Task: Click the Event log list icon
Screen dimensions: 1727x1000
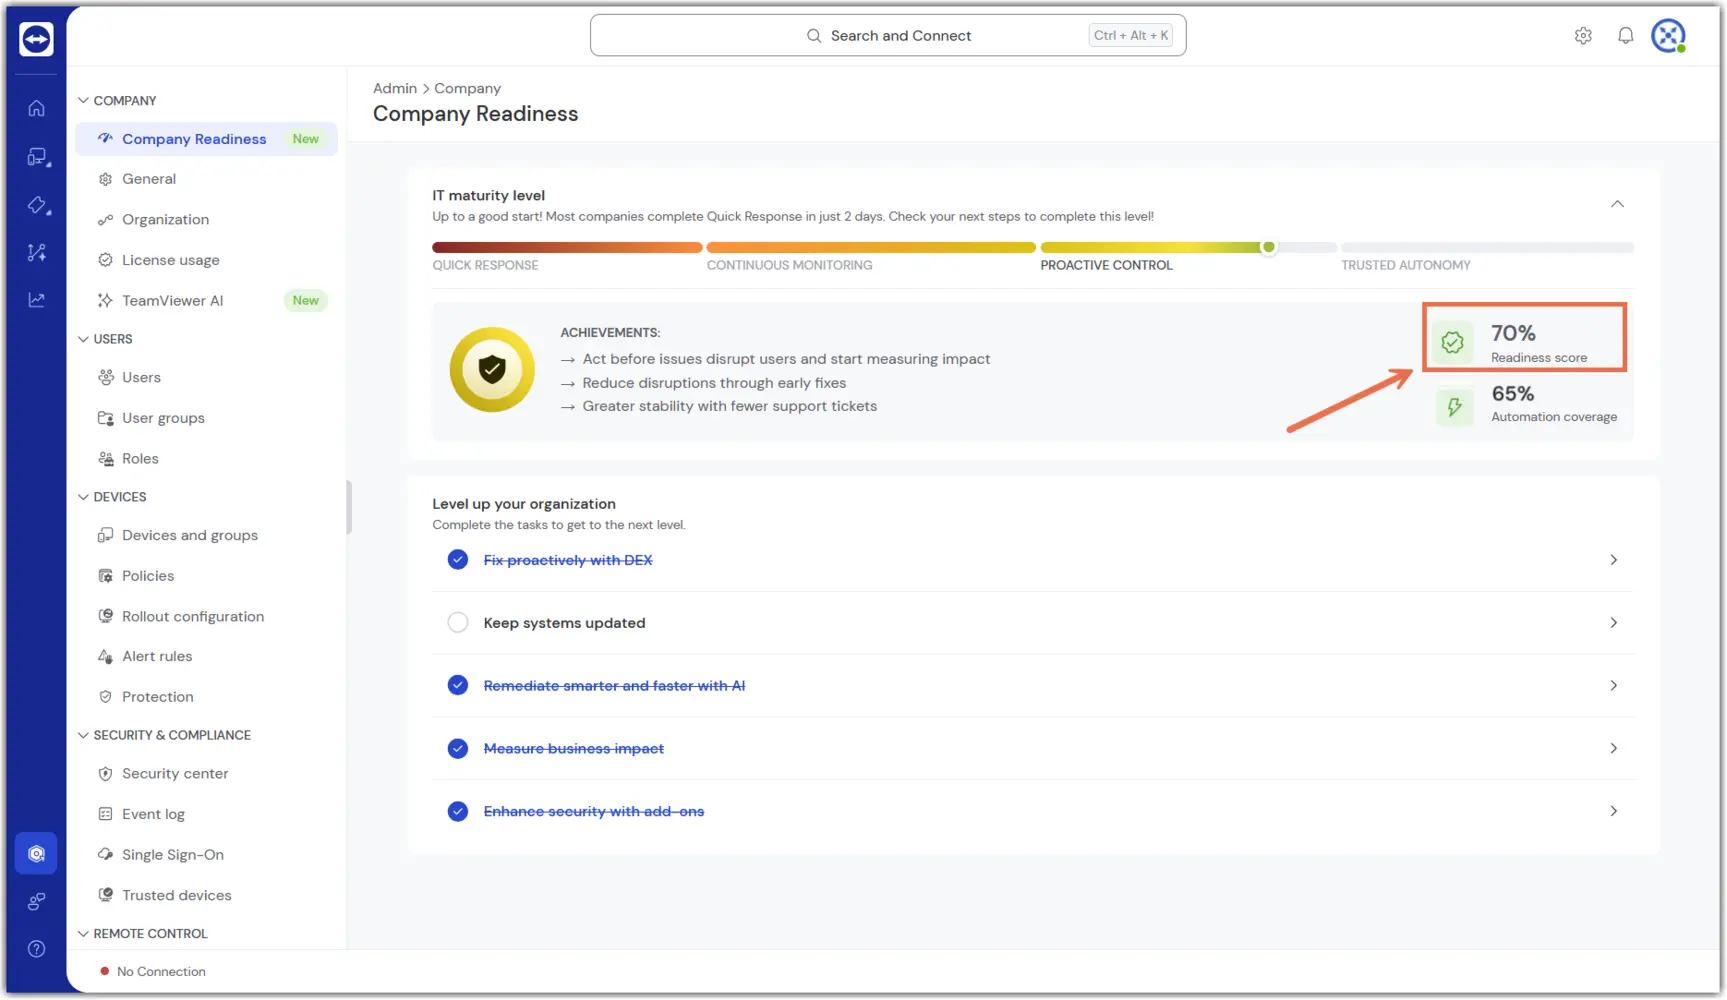Action: (105, 814)
